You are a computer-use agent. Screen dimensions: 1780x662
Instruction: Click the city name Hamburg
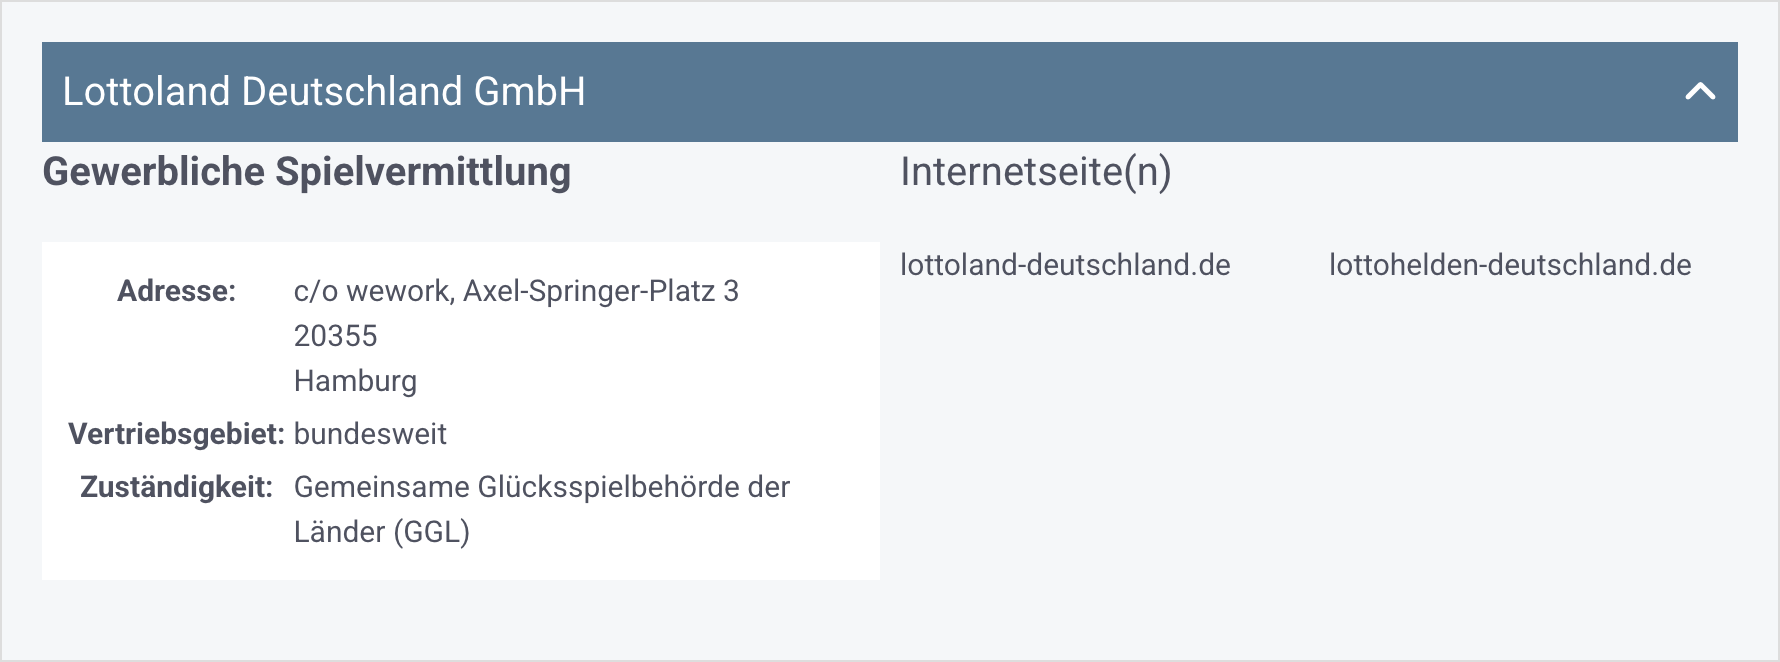[356, 381]
